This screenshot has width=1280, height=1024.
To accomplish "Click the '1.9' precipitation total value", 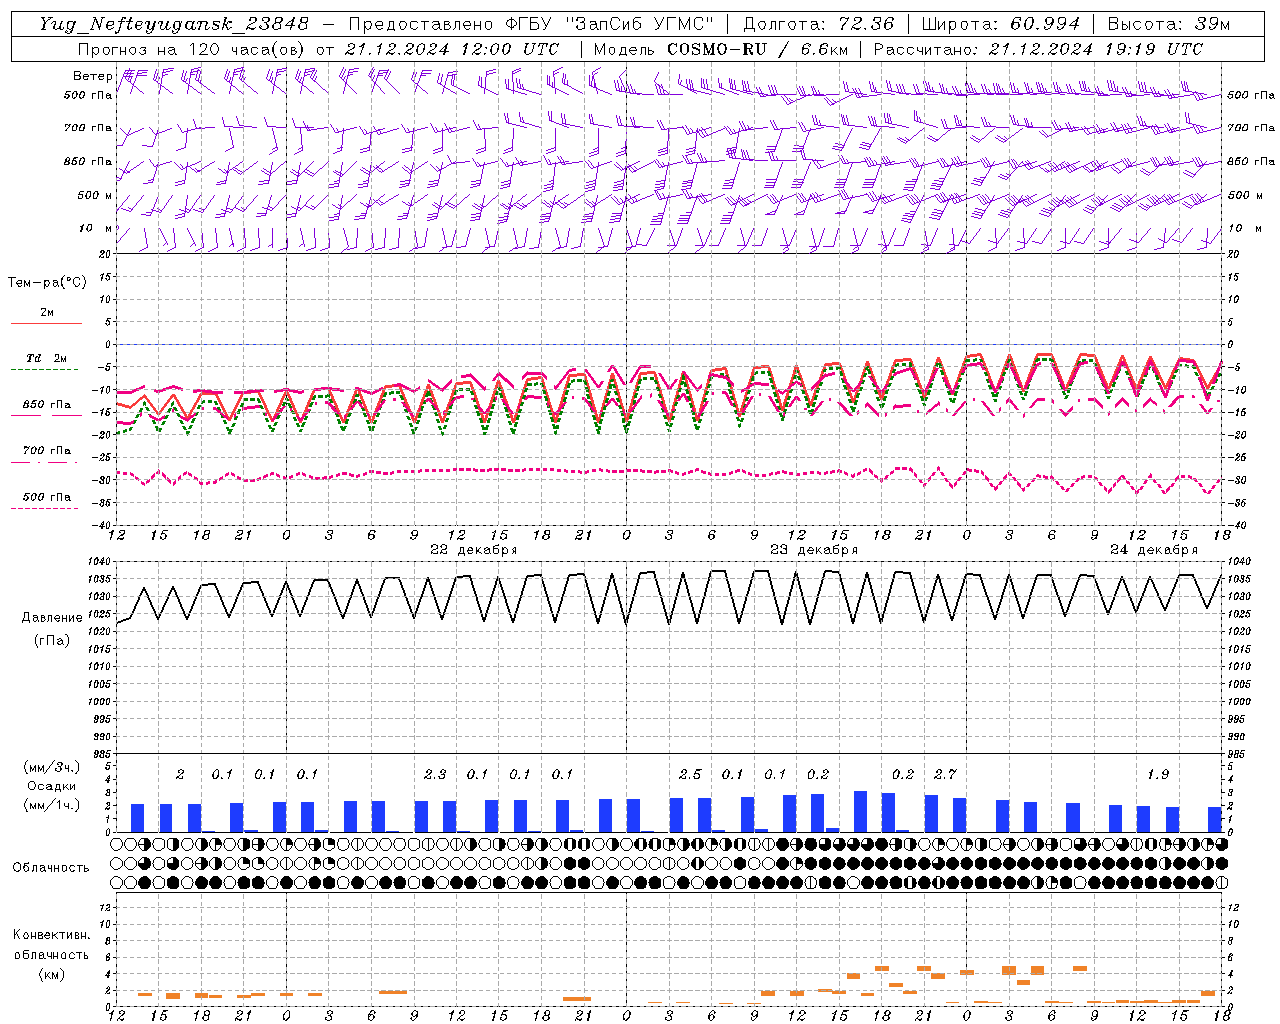I will click(1158, 774).
